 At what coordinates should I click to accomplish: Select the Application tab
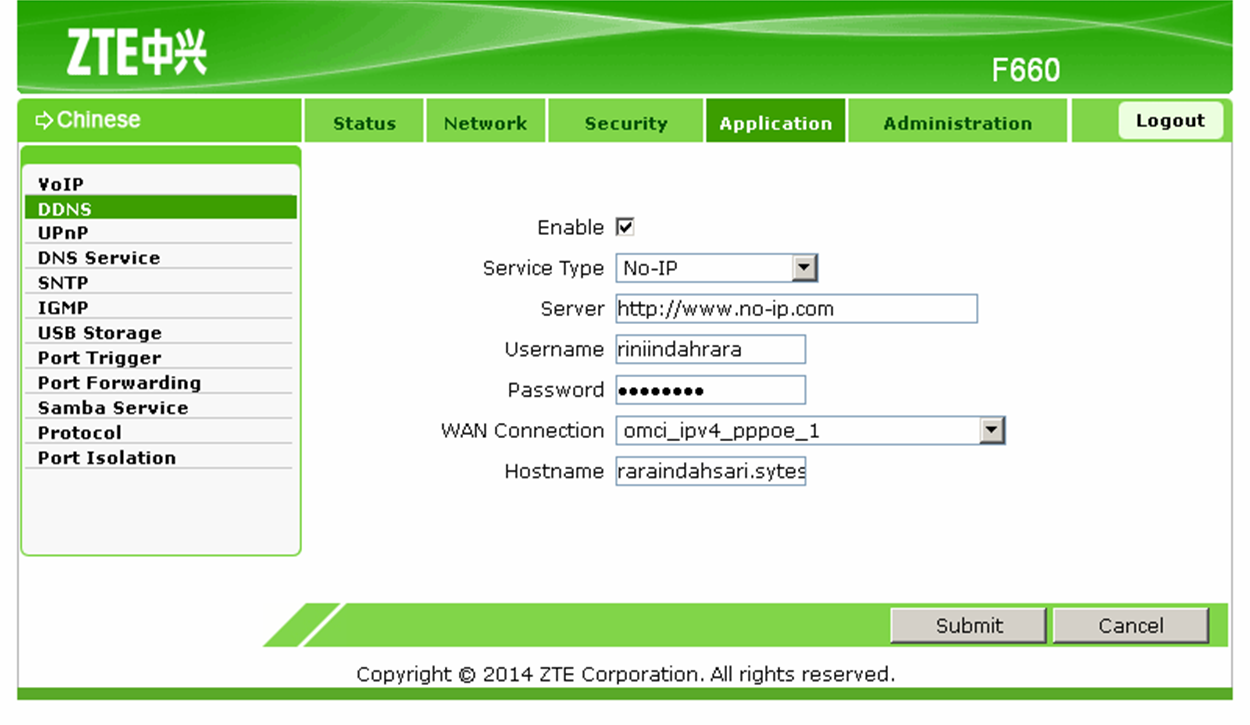click(x=775, y=123)
